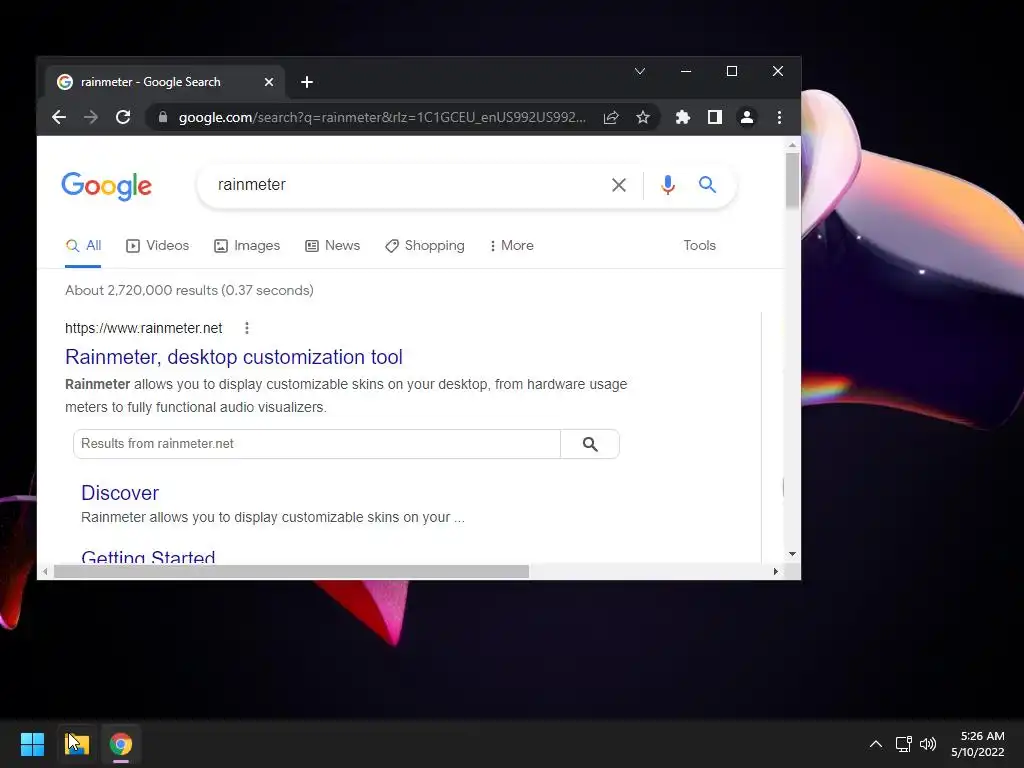Screen dimensions: 1024x768
Task: Reload the Google search page
Action: click(123, 118)
